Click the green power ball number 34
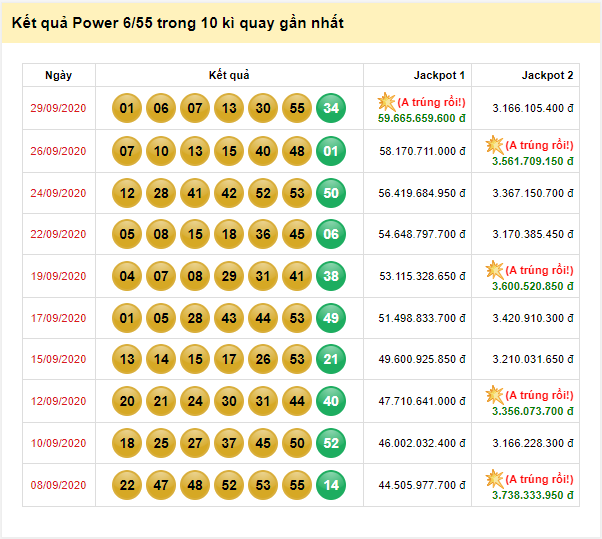 pos(331,109)
